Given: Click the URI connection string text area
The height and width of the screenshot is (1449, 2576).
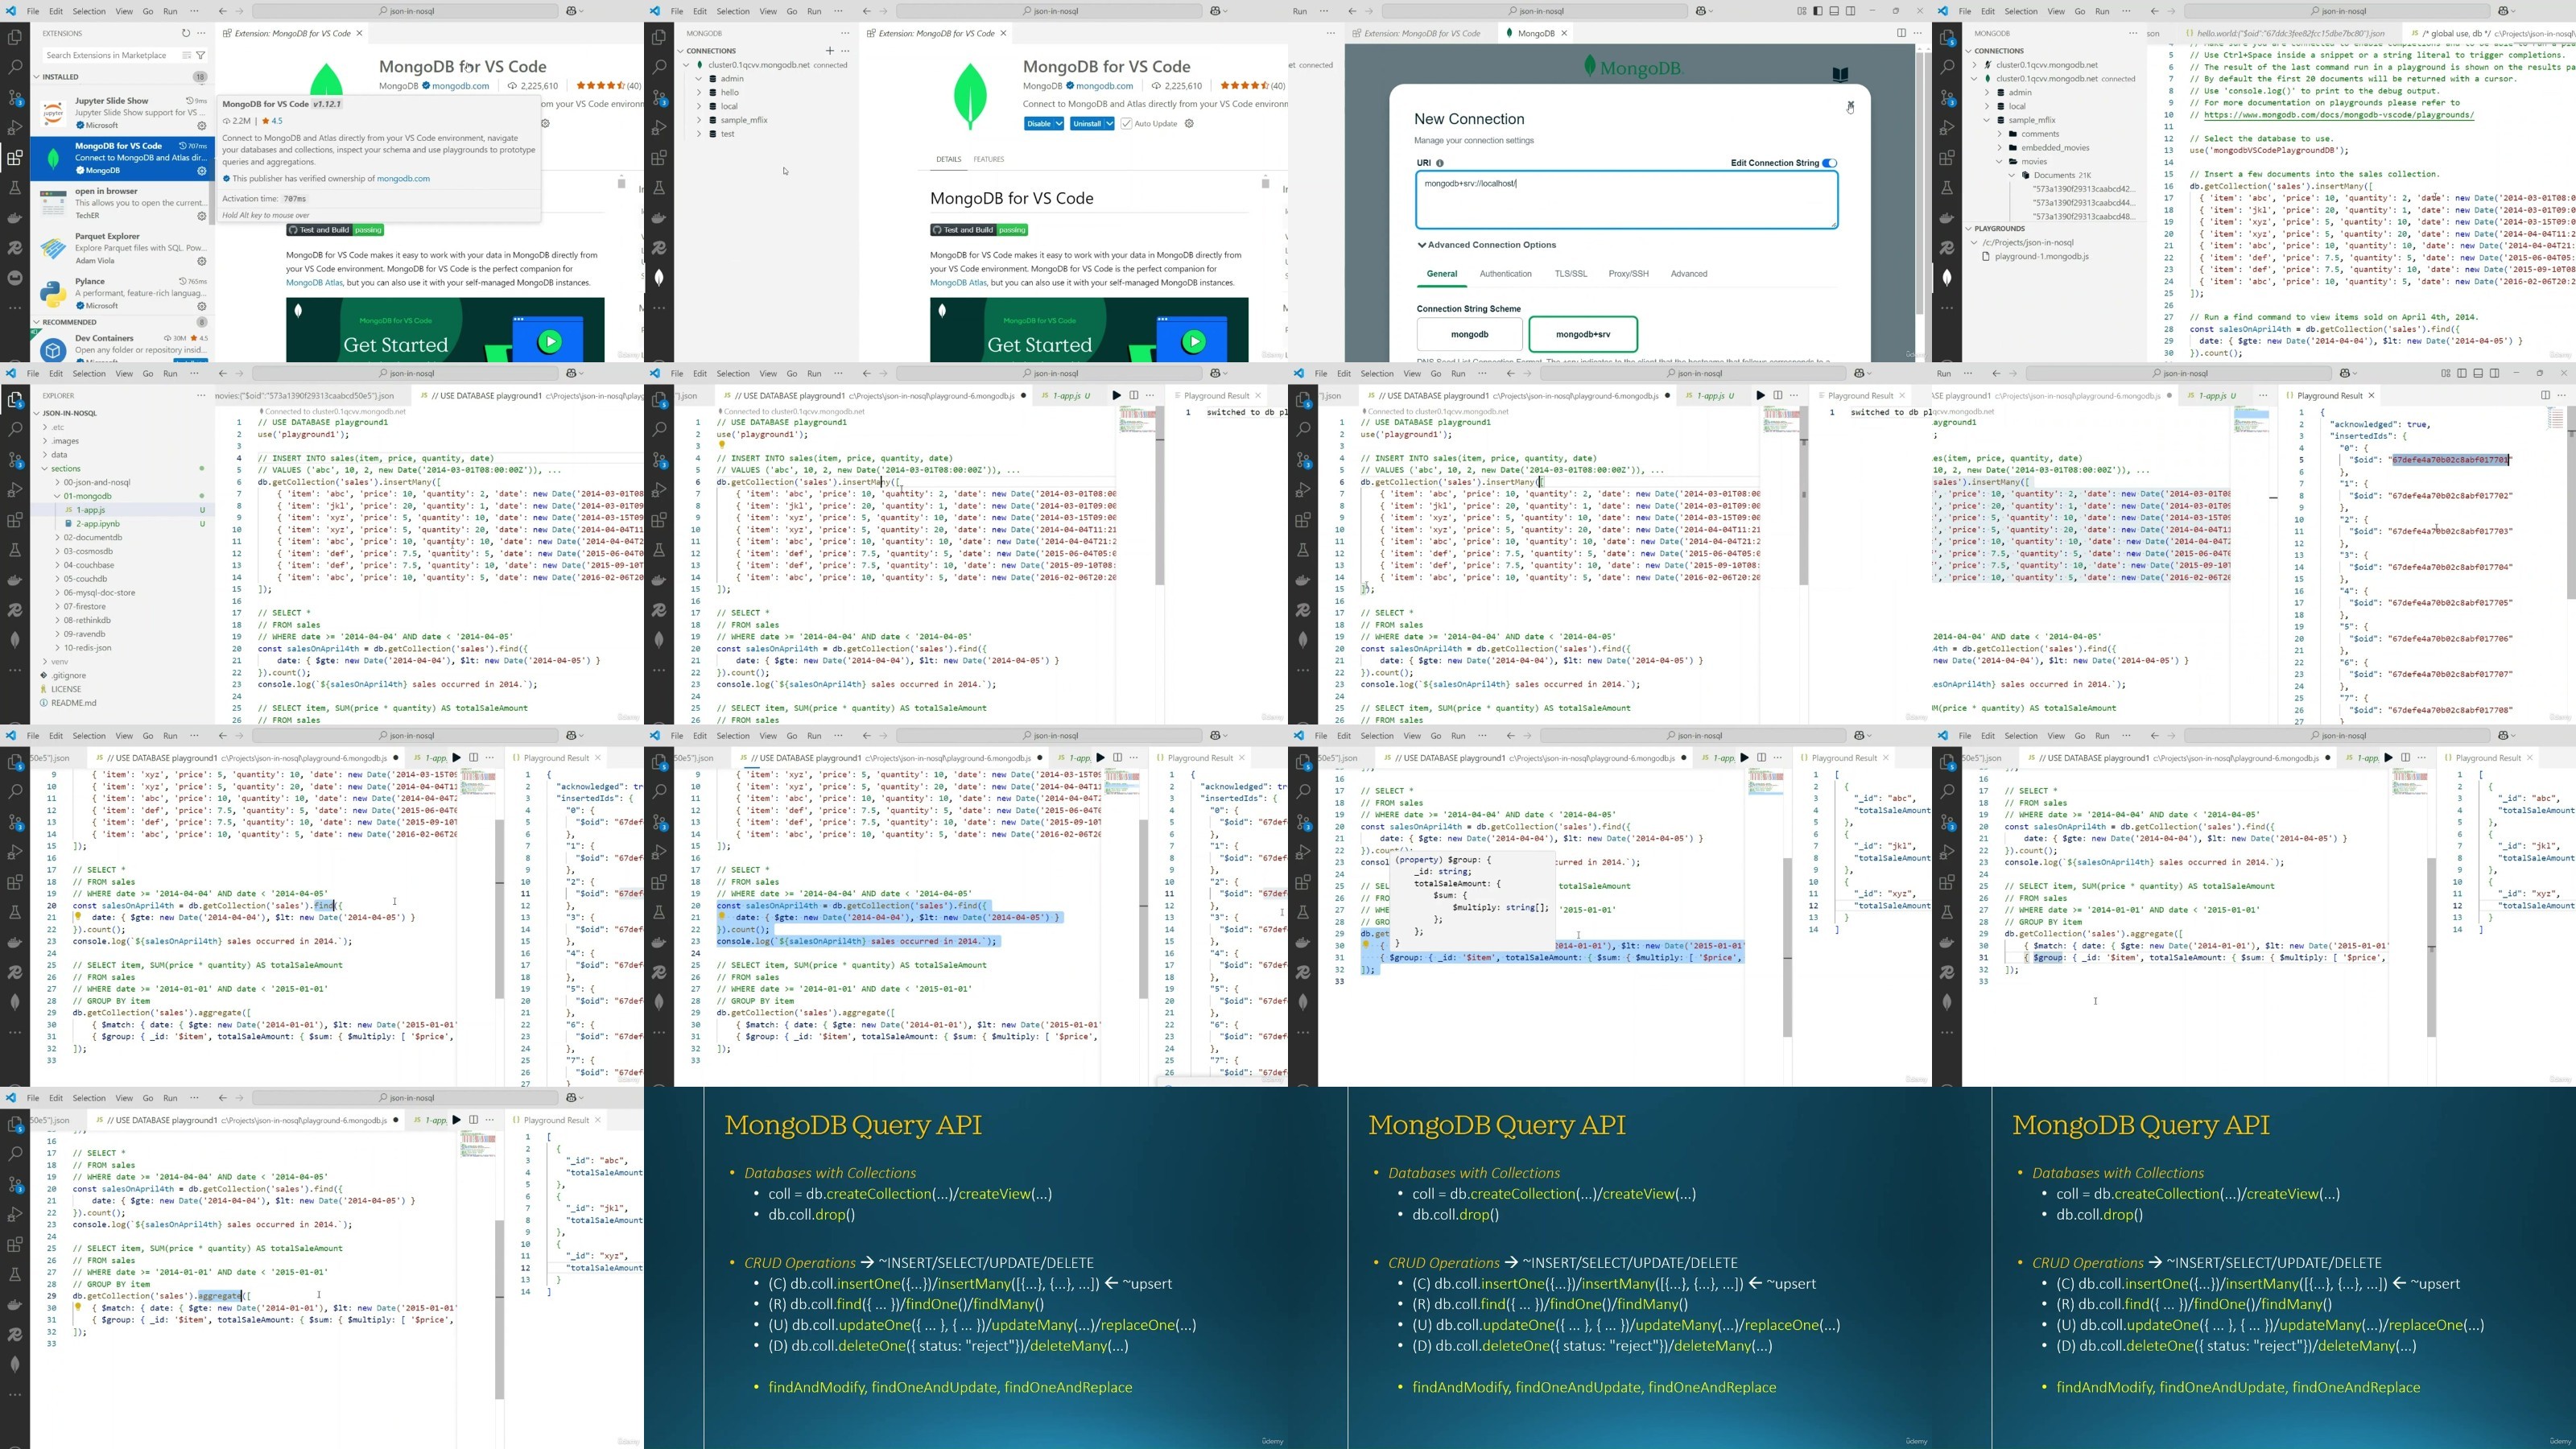Looking at the screenshot, I should 1626,199.
